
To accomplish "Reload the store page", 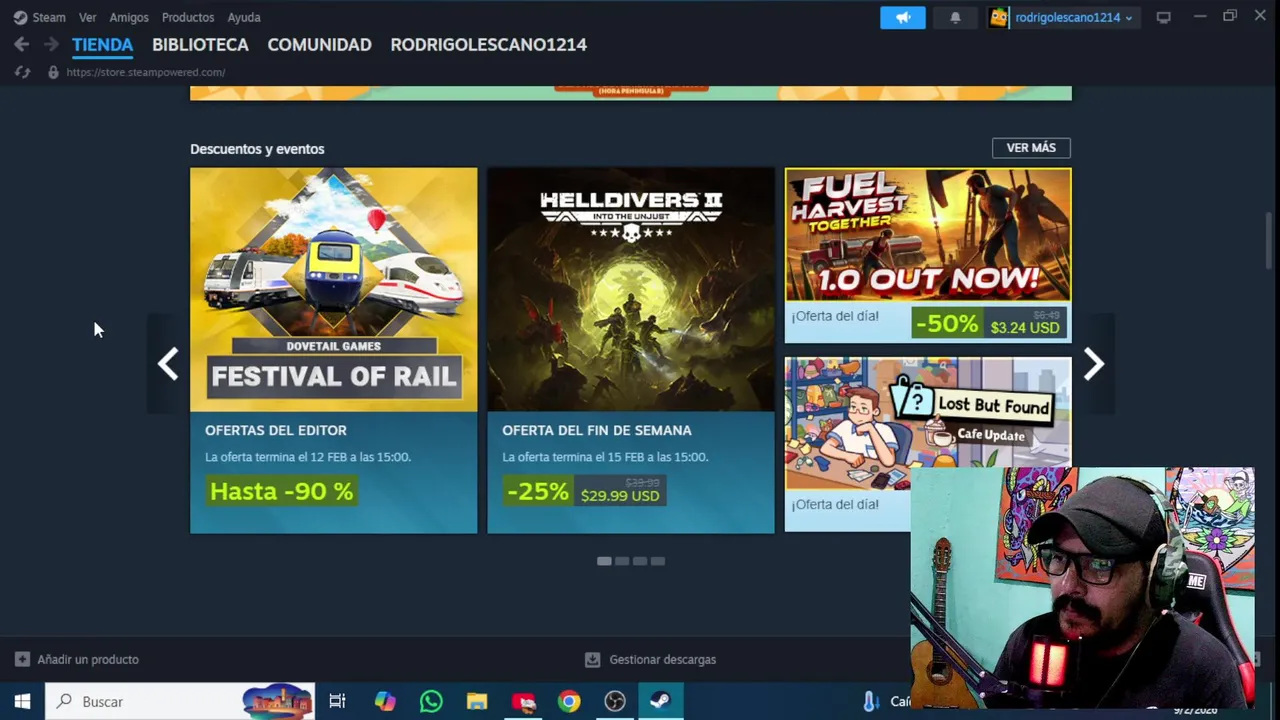I will 22,72.
